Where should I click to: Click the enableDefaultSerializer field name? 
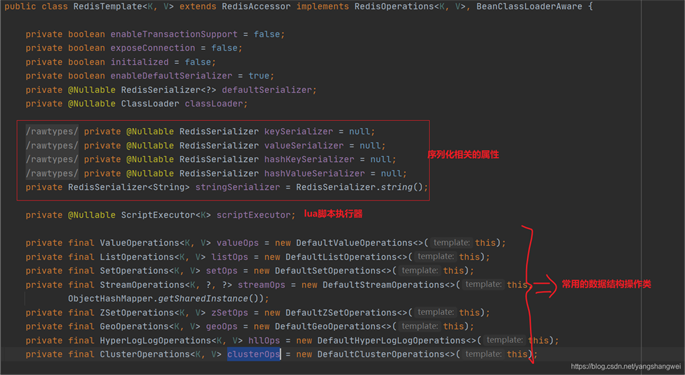[x=171, y=76]
